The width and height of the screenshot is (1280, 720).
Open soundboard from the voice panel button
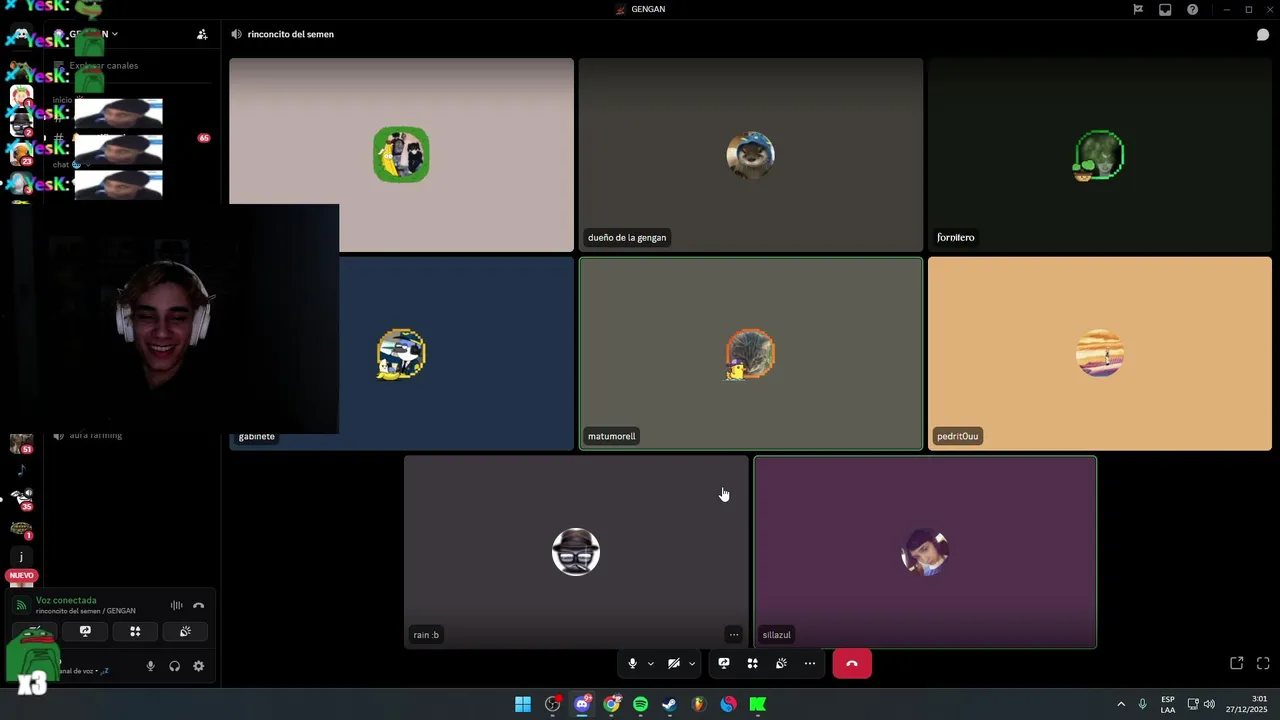pos(185,631)
